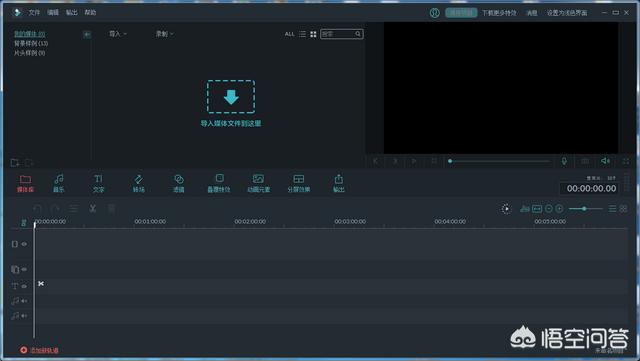Zoom in the timeline with plus icon
Viewport: 640px width, 361px height.
[559, 209]
